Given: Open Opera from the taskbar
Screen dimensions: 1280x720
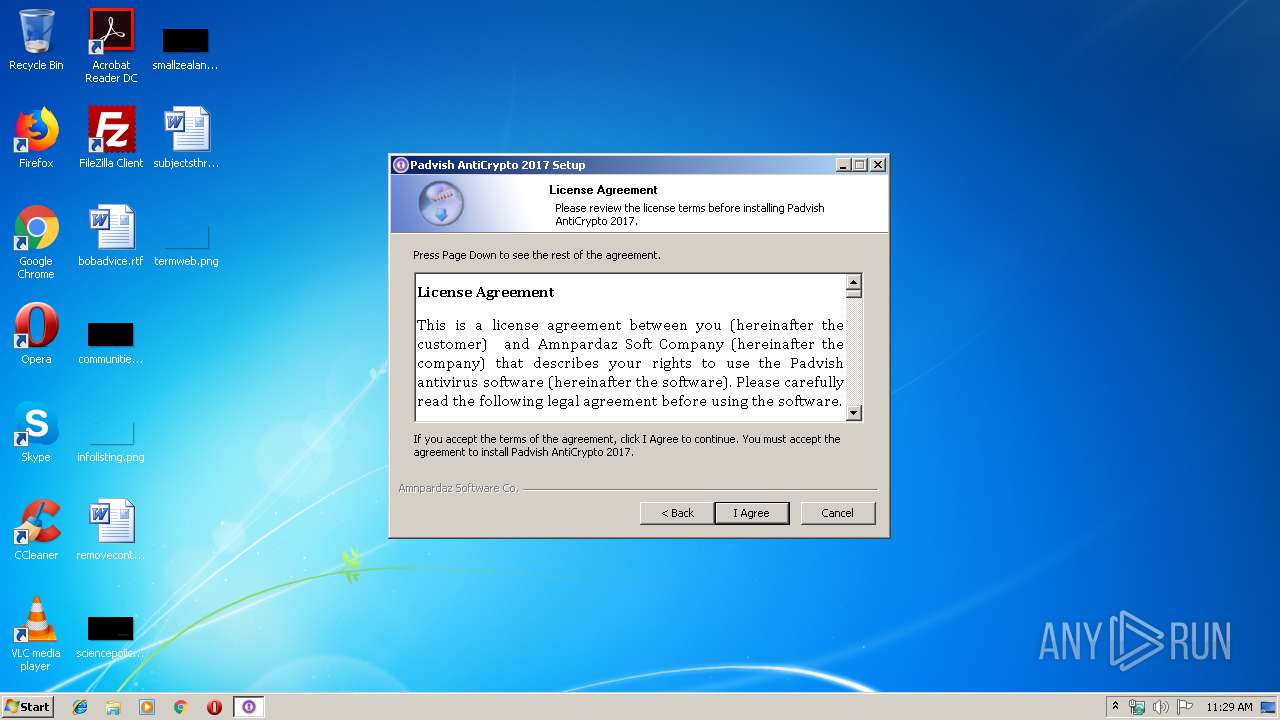Looking at the screenshot, I should (214, 707).
